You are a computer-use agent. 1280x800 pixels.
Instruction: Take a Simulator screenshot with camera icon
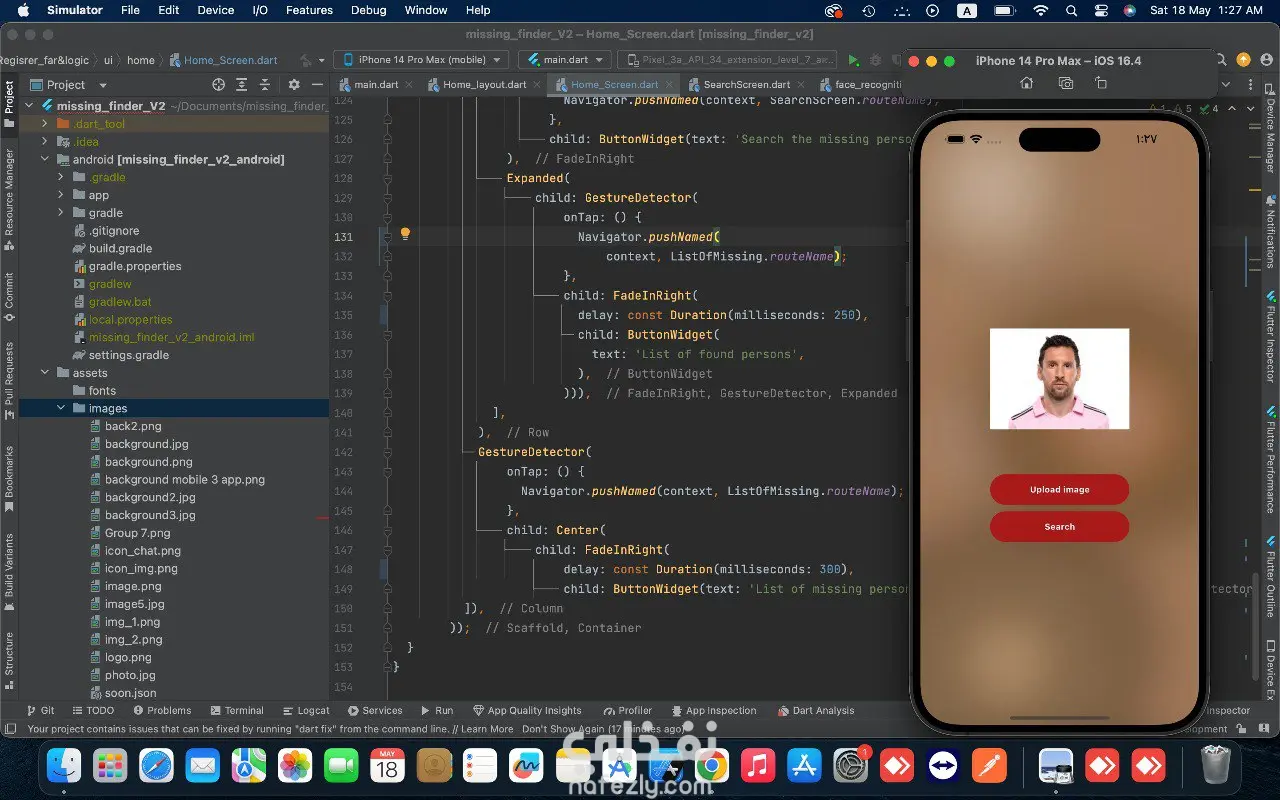click(x=1065, y=83)
